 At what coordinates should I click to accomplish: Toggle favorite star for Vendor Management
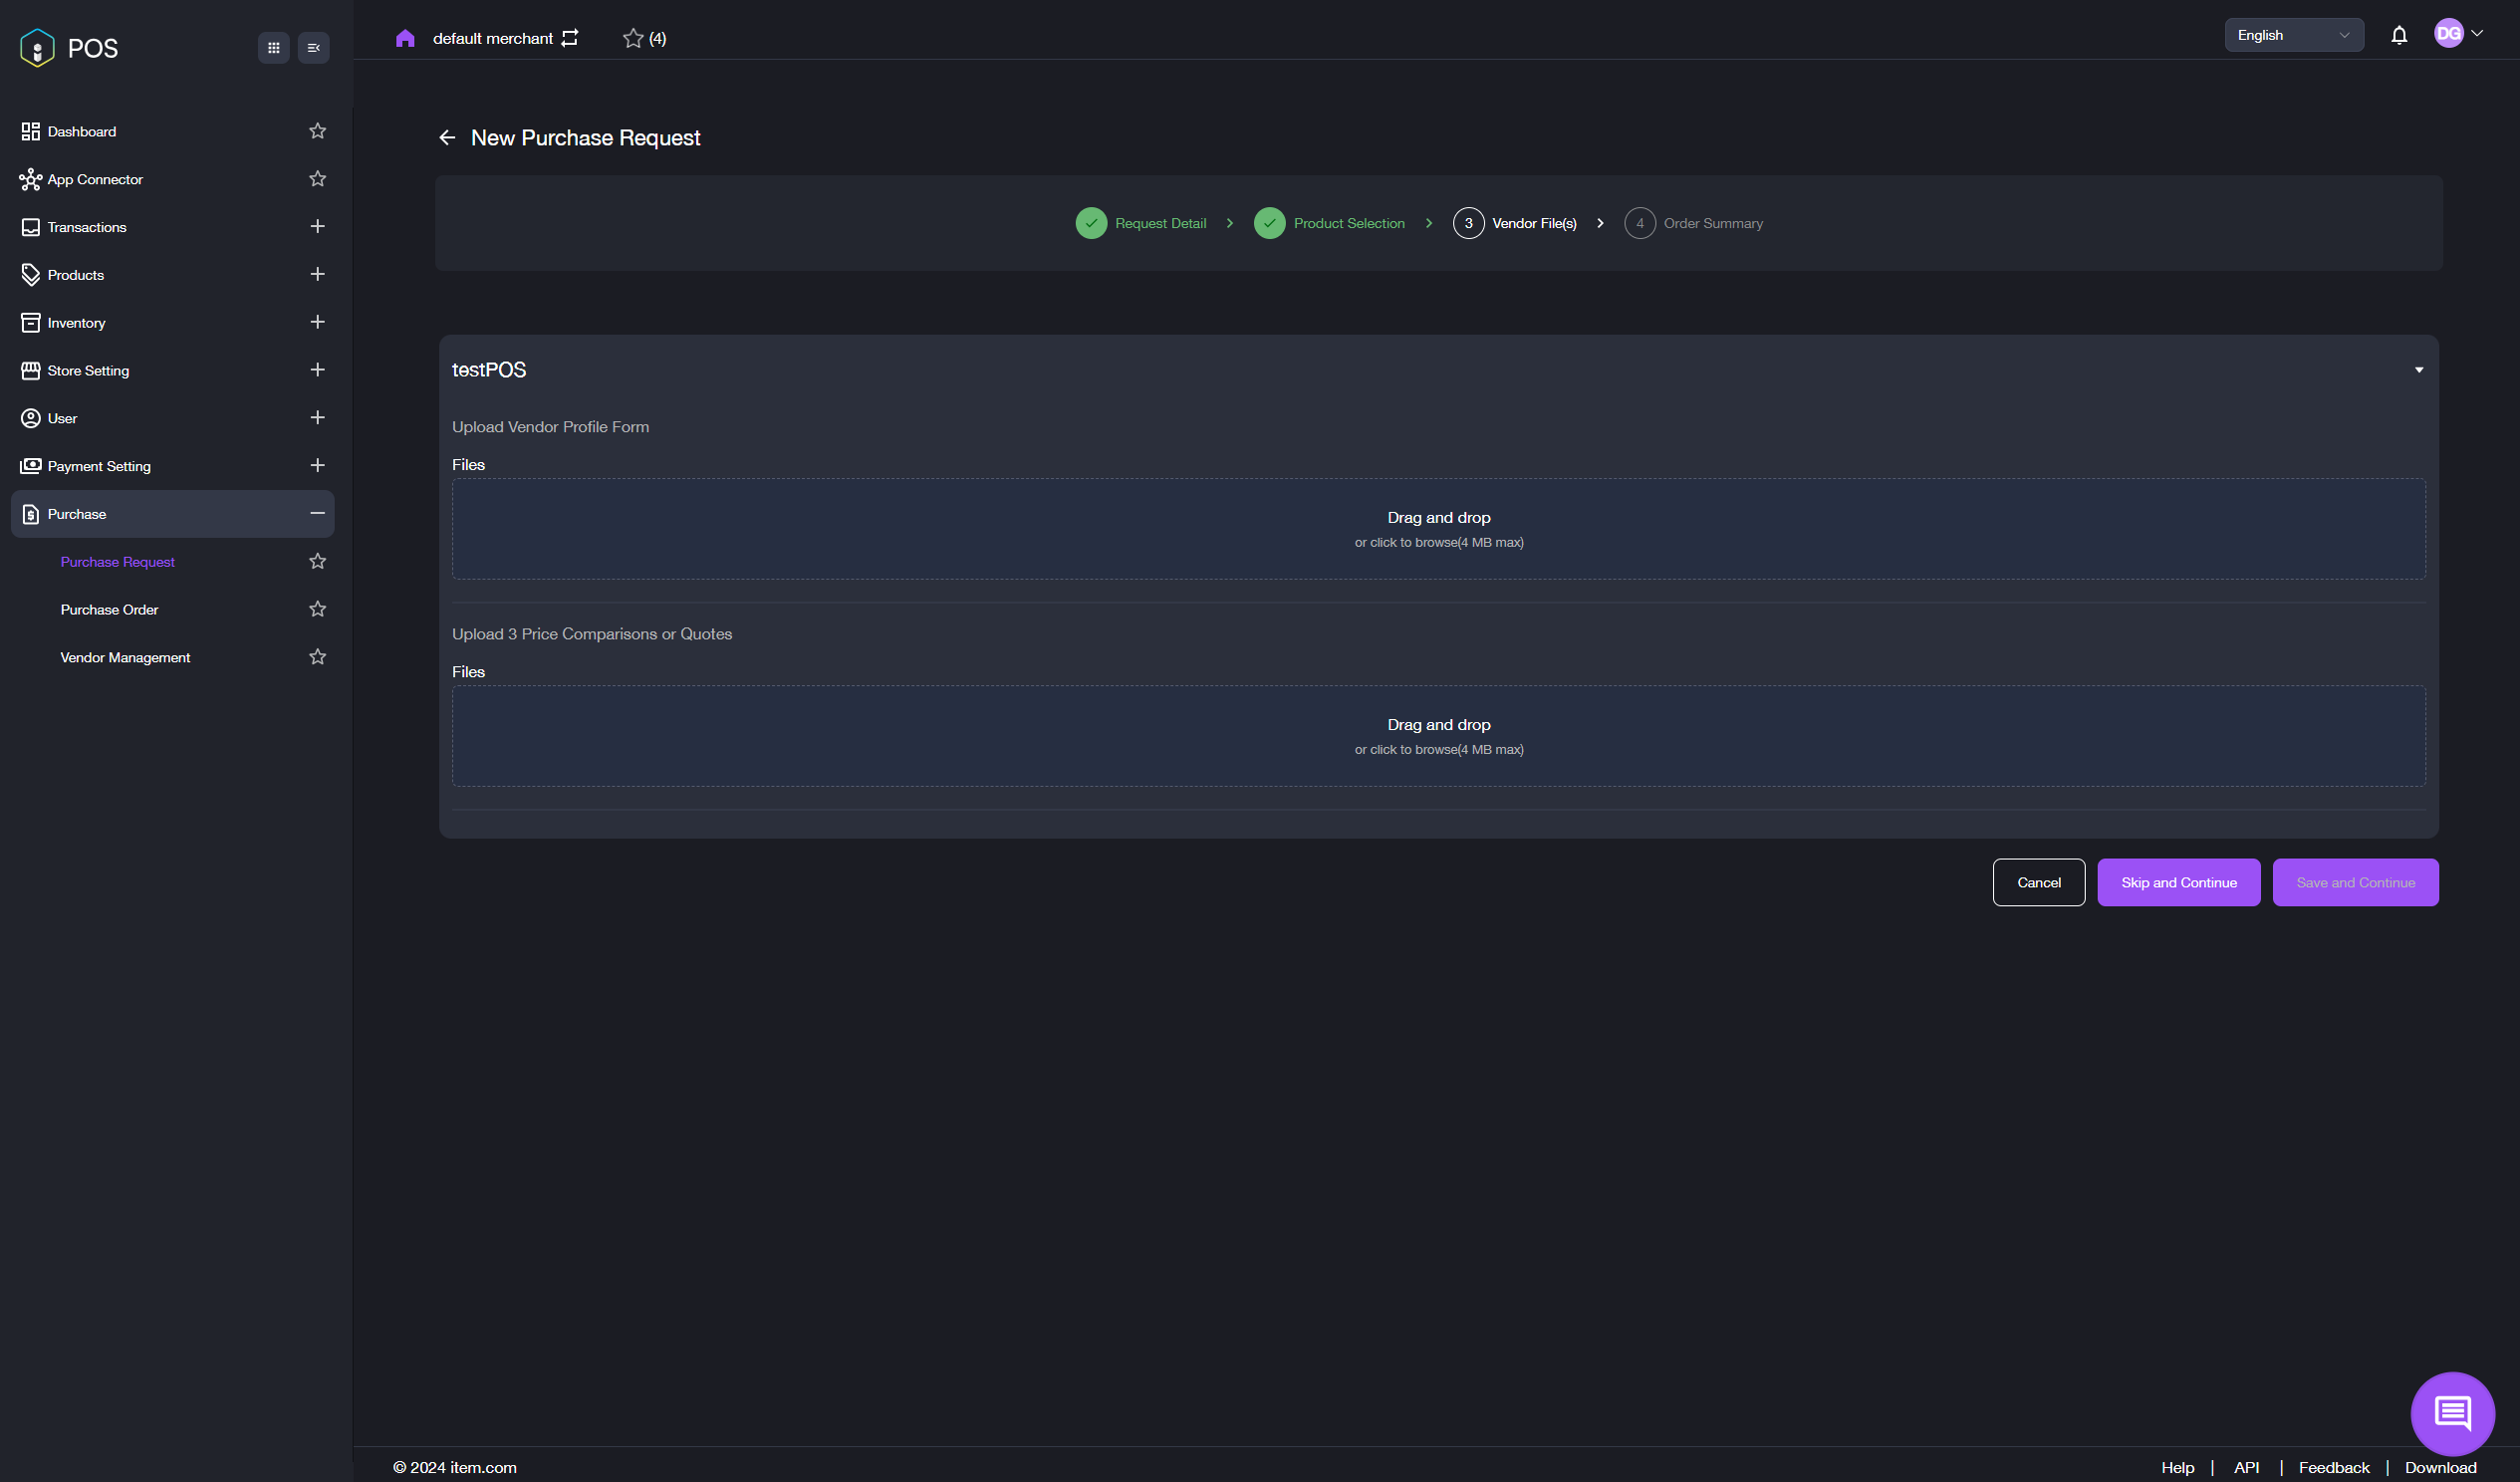(317, 657)
